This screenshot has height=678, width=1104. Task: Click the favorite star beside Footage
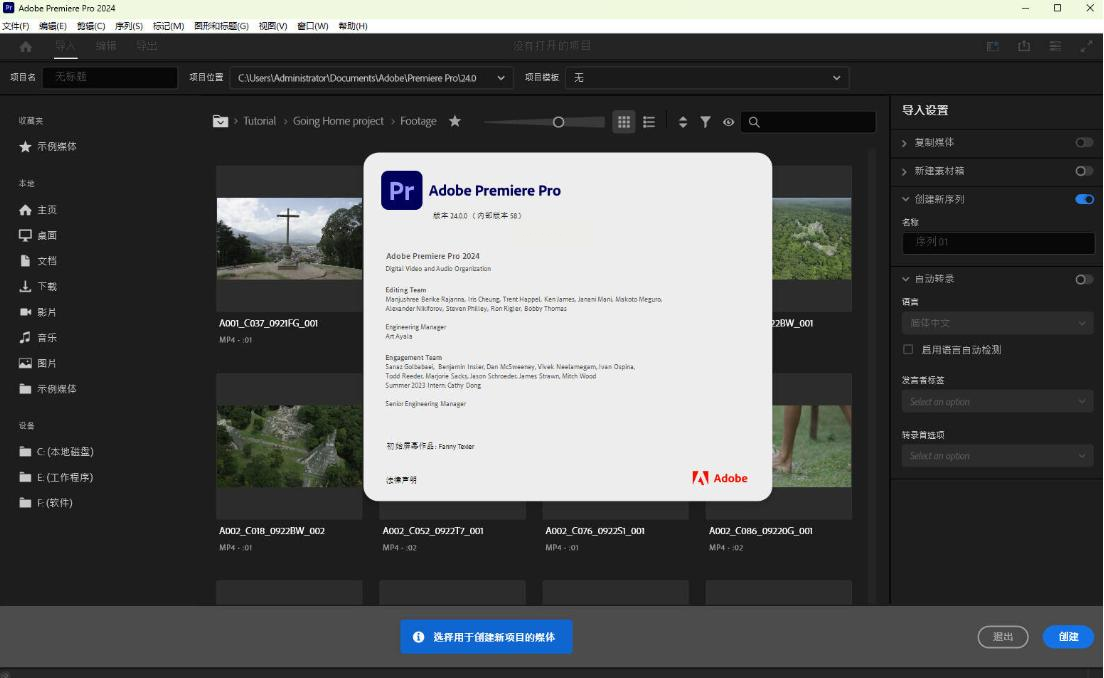[455, 121]
